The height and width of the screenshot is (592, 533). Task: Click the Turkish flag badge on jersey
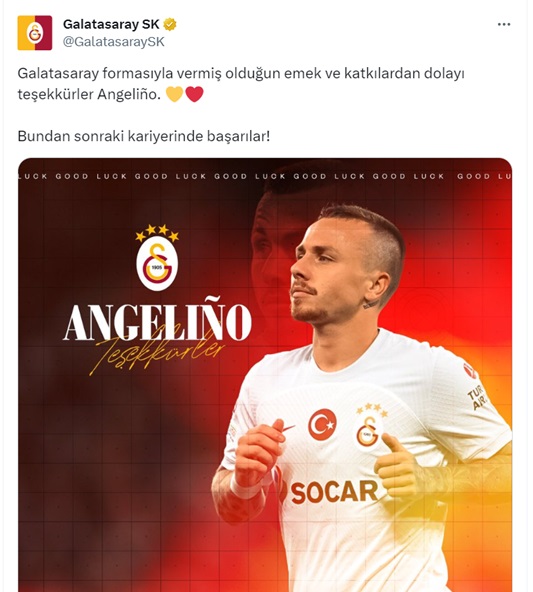coord(322,424)
